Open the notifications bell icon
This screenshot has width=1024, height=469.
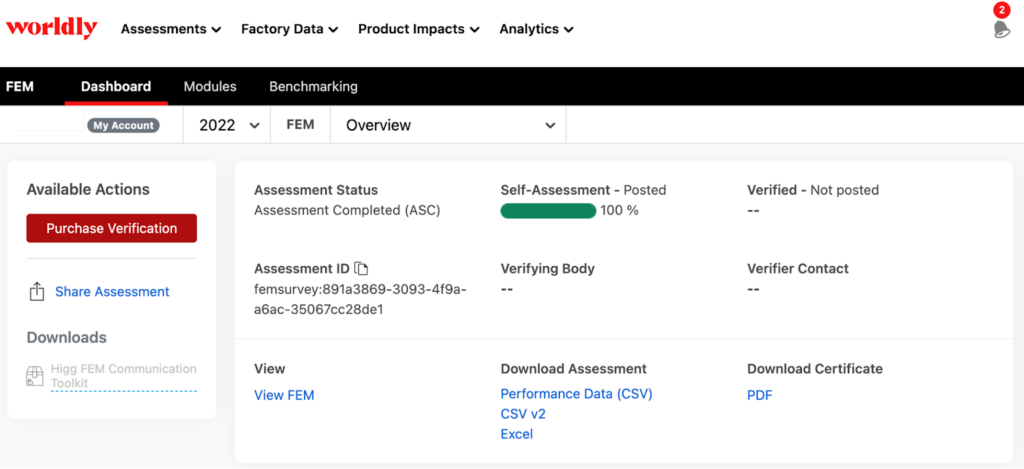tap(1001, 29)
